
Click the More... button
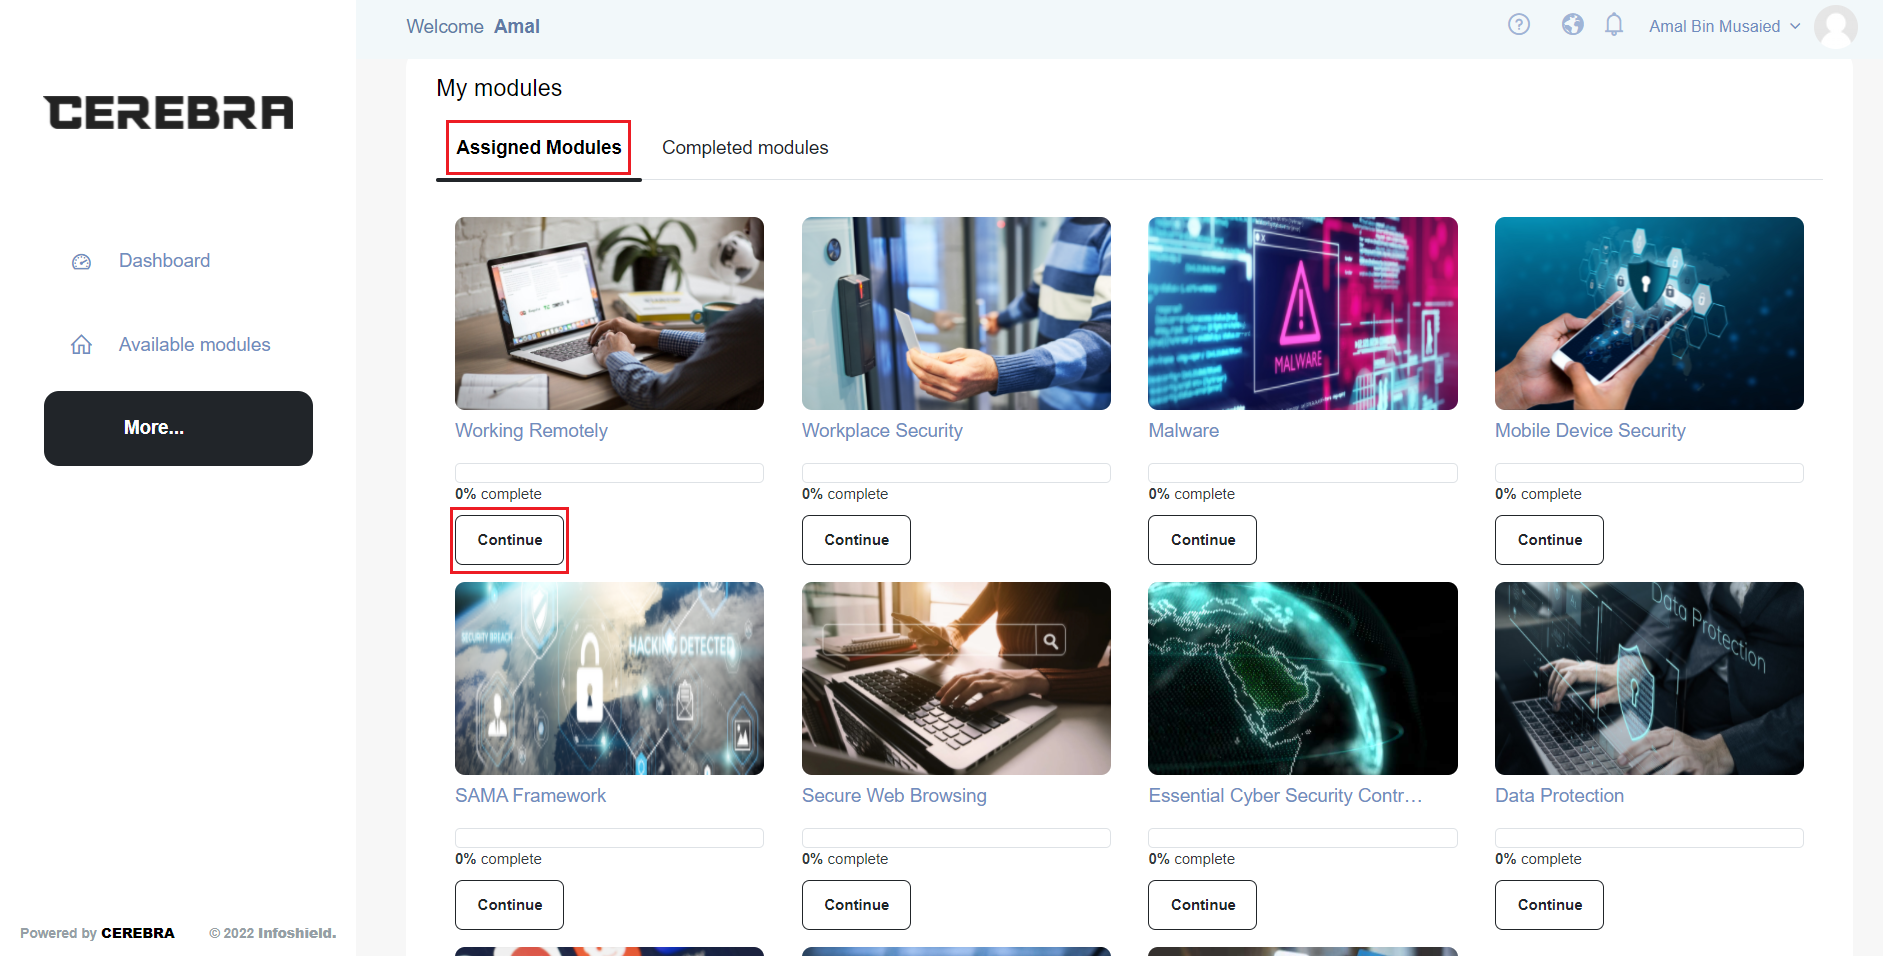[178, 428]
